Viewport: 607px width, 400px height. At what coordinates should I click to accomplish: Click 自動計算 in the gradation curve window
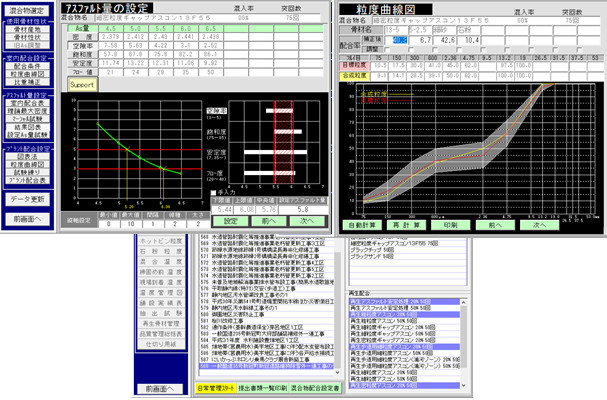click(362, 225)
